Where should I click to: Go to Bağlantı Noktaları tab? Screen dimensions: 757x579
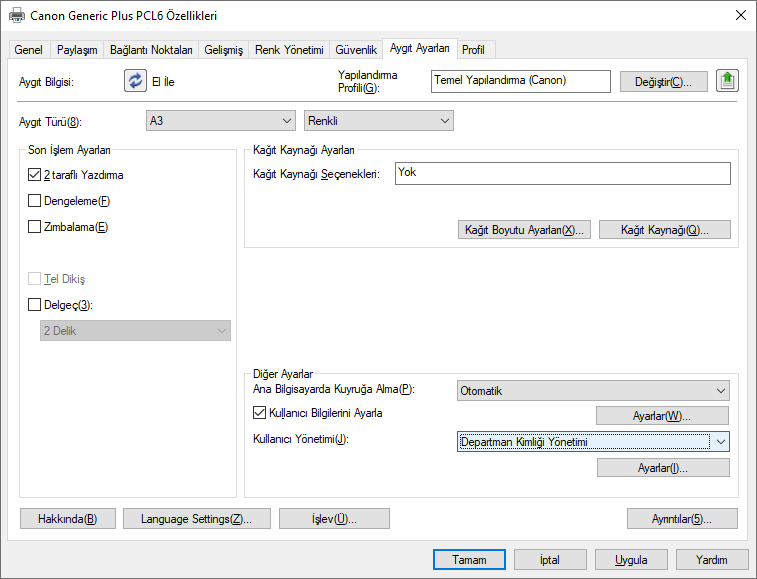pyautogui.click(x=151, y=50)
